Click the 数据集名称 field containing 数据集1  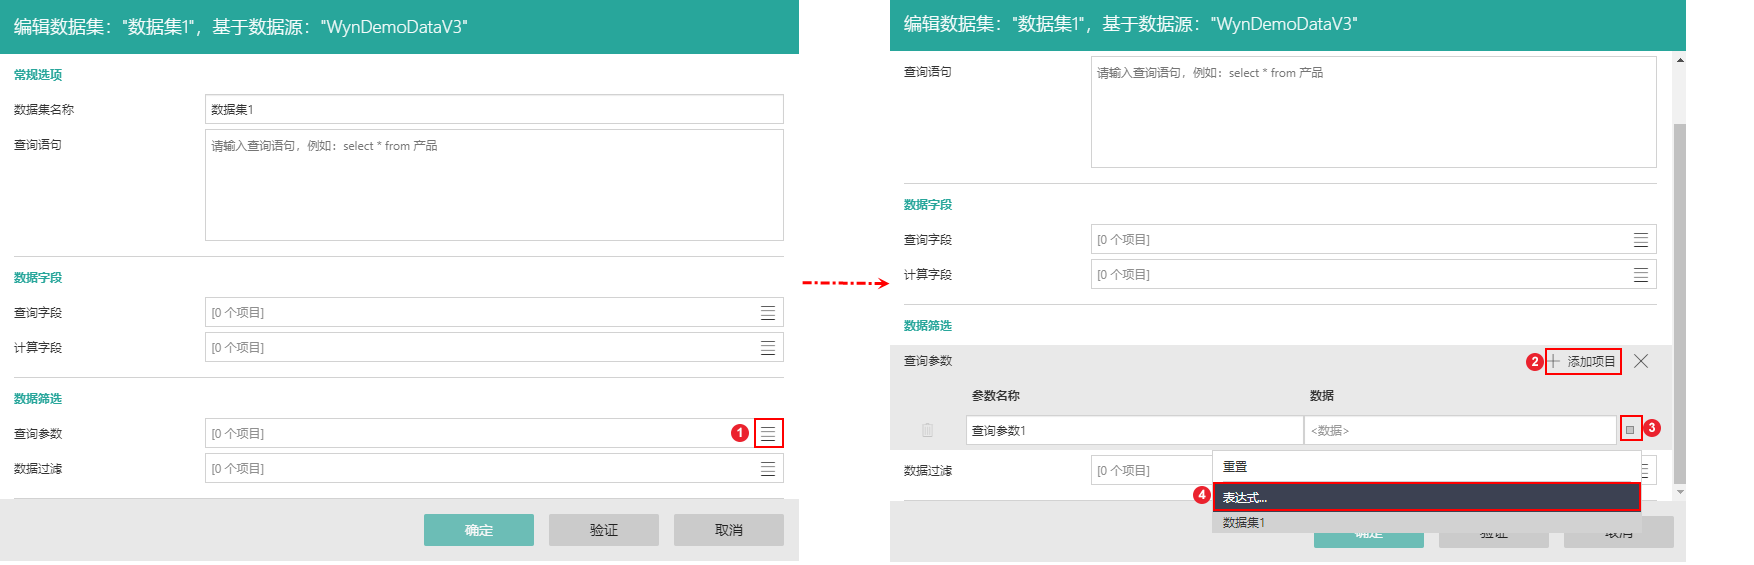(x=494, y=110)
